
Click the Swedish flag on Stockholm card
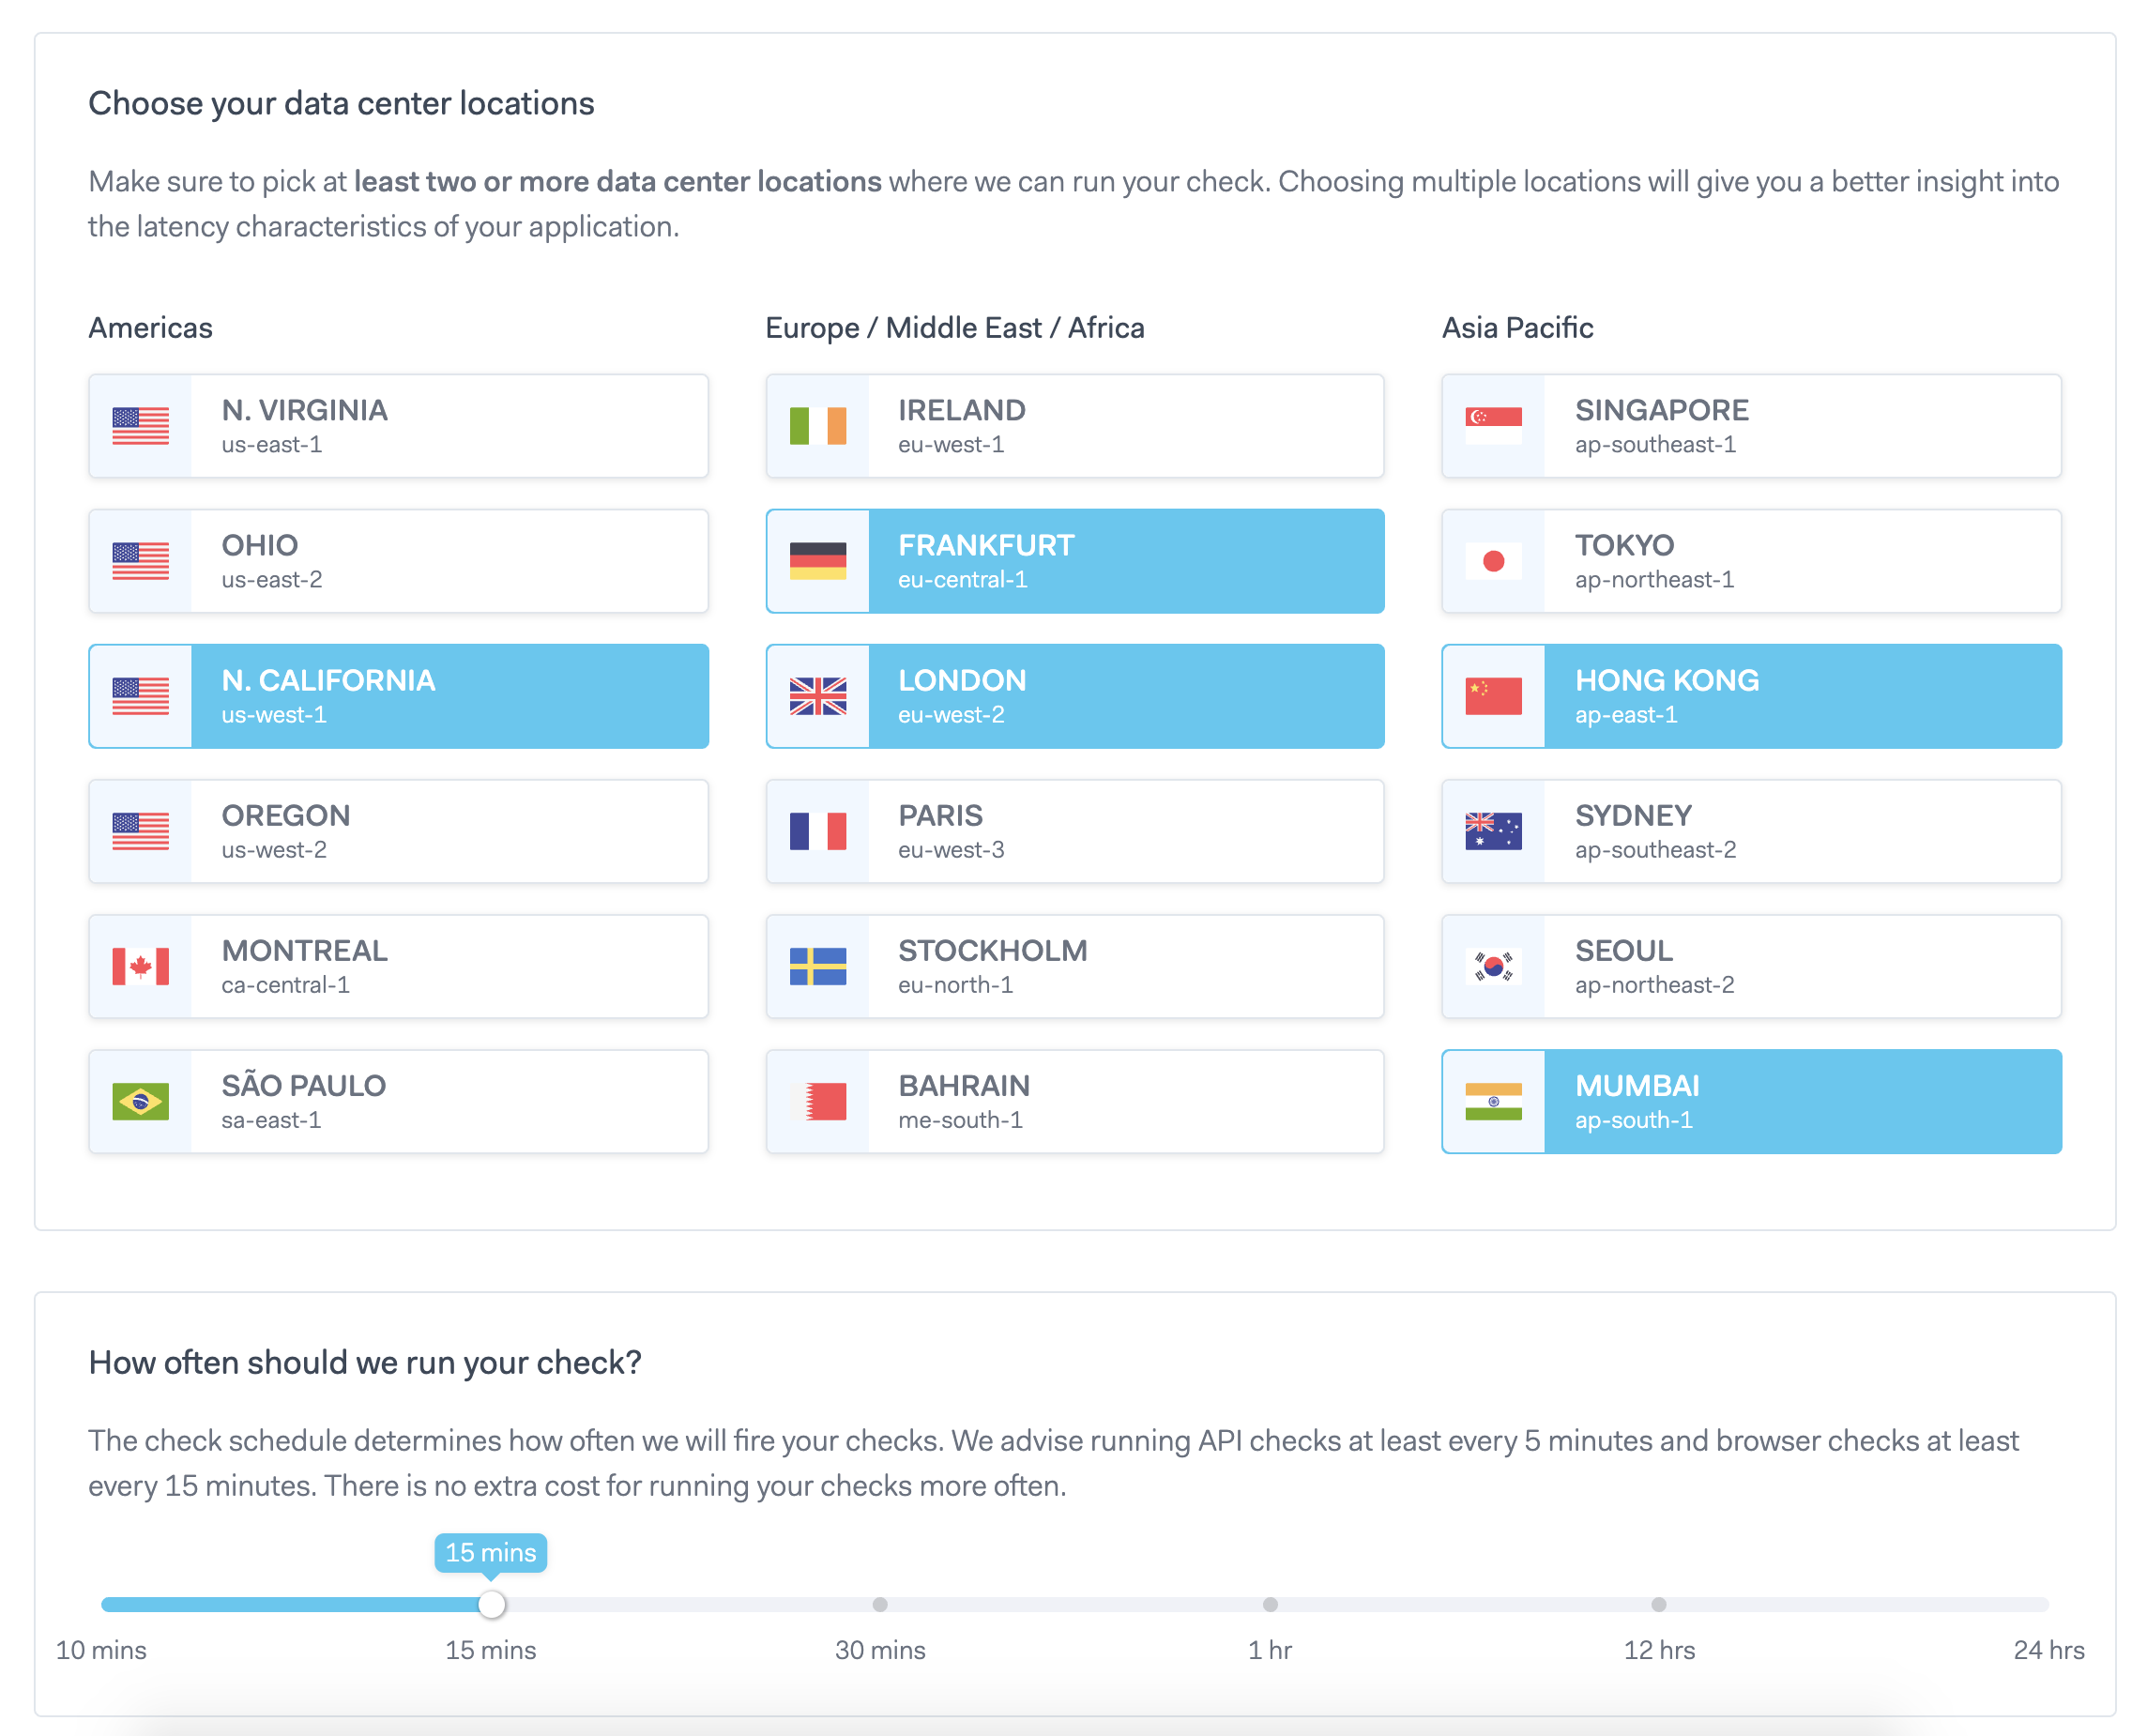click(818, 966)
